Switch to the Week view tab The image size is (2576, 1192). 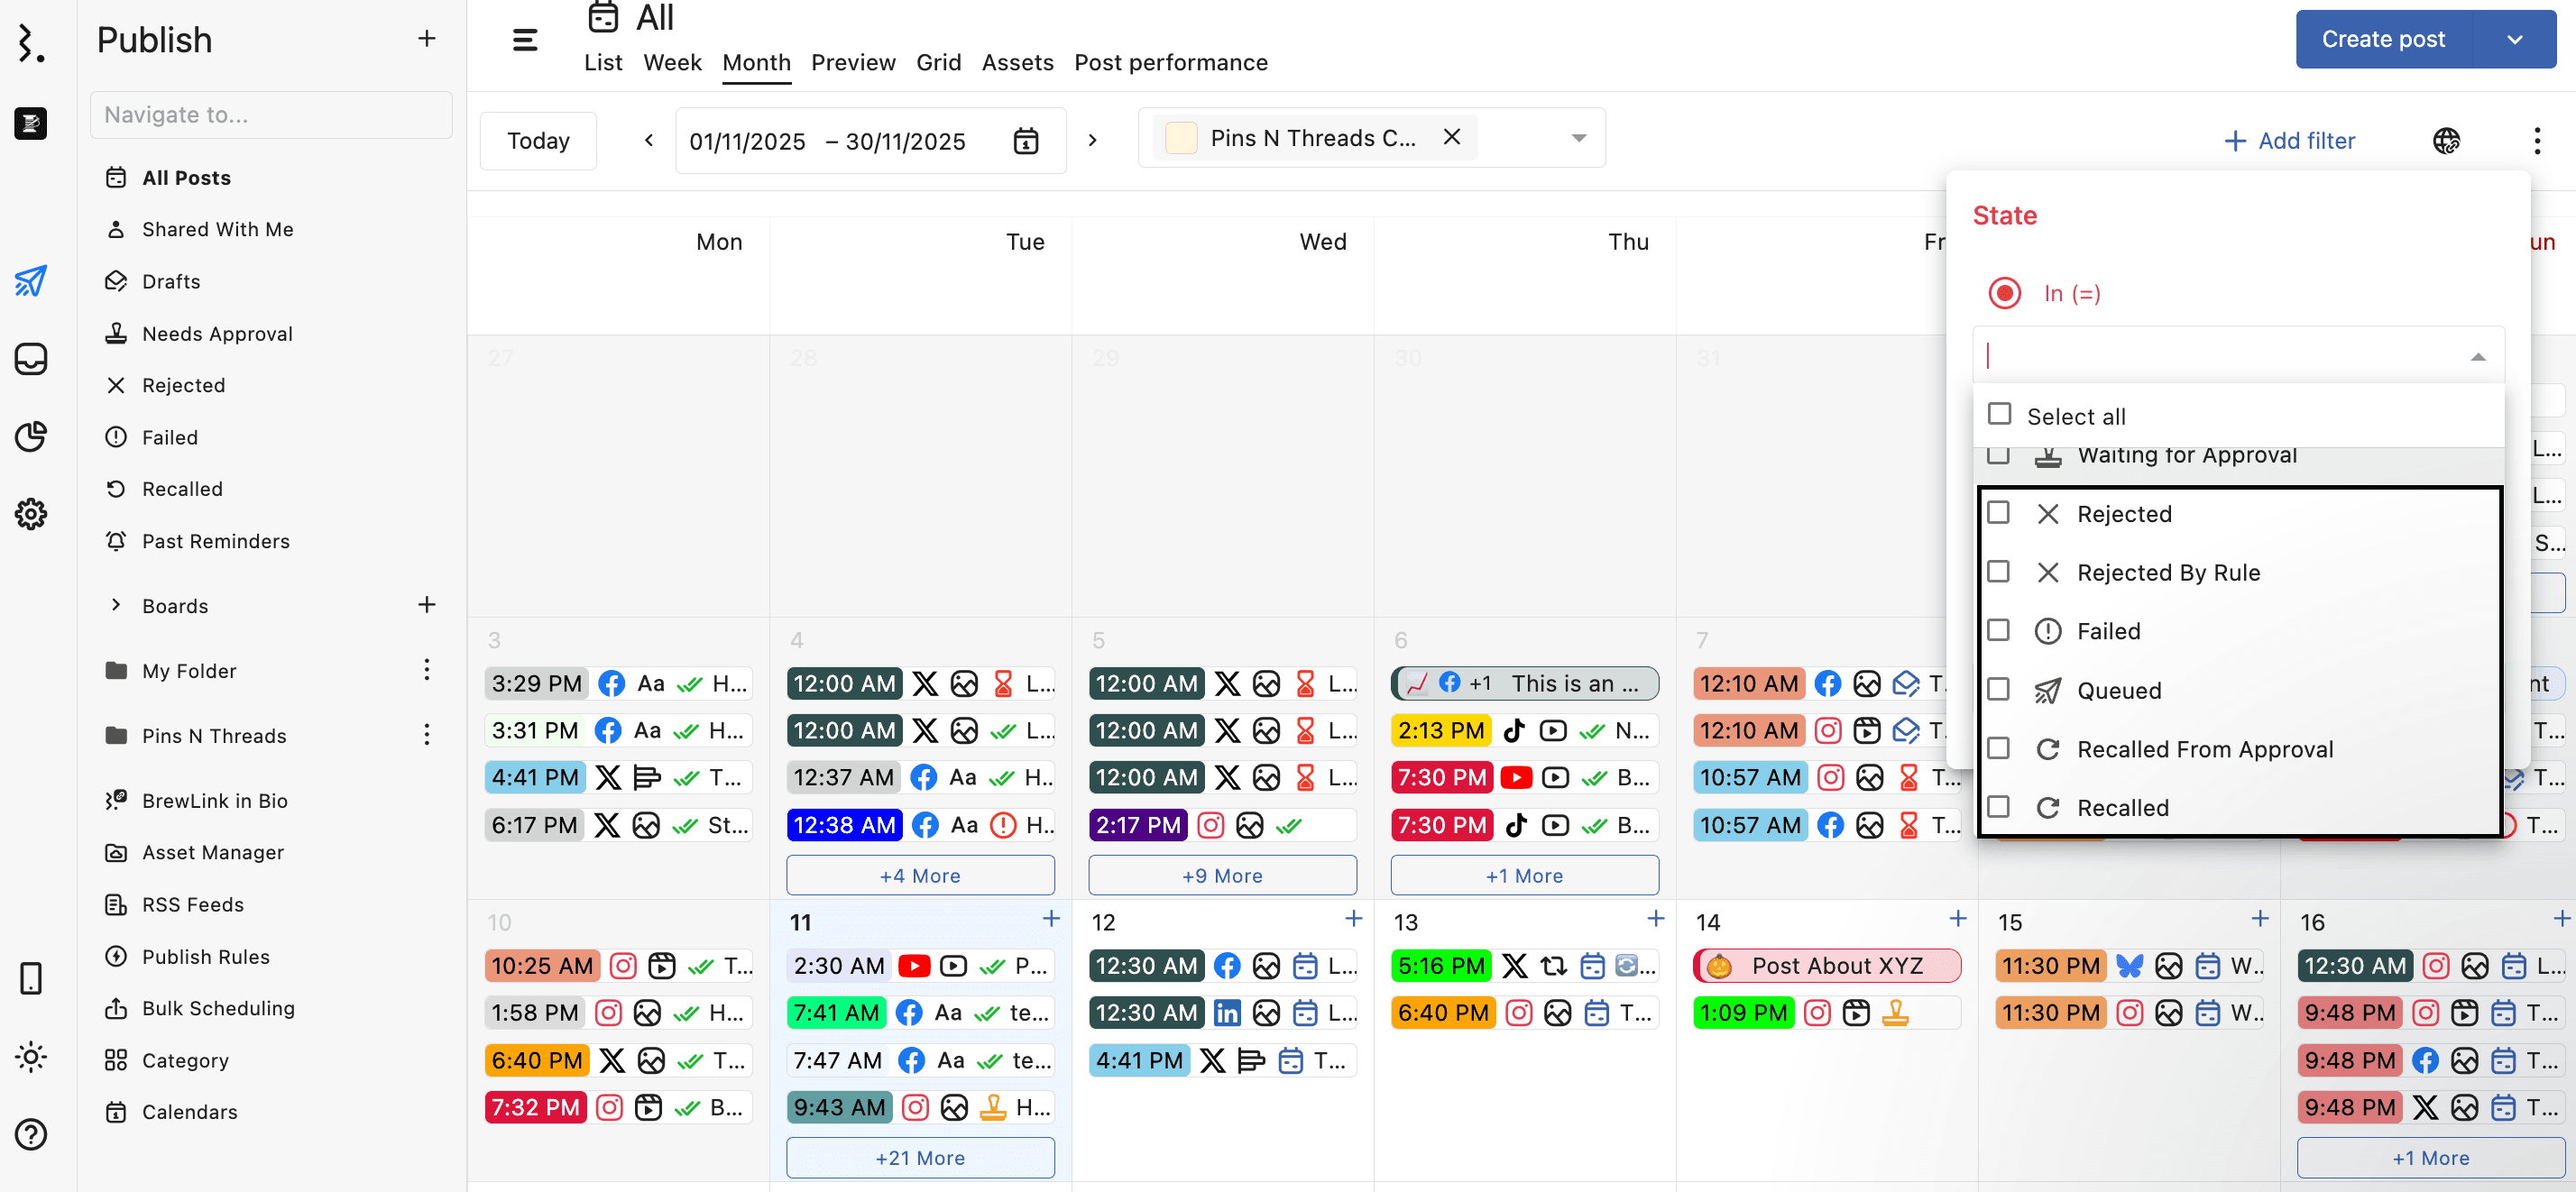(x=671, y=63)
